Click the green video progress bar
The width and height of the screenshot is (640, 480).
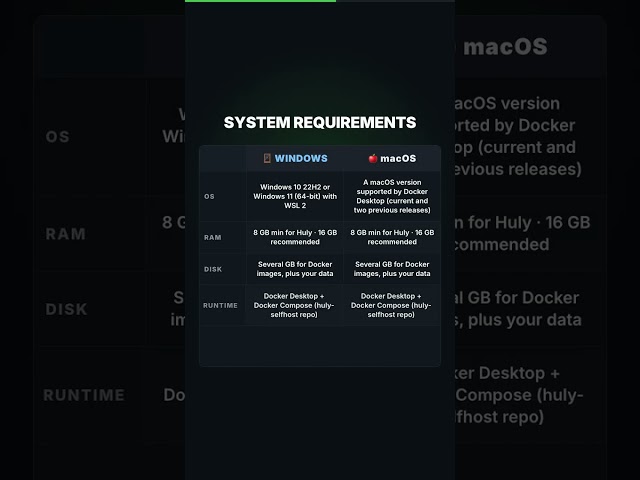point(260,1)
